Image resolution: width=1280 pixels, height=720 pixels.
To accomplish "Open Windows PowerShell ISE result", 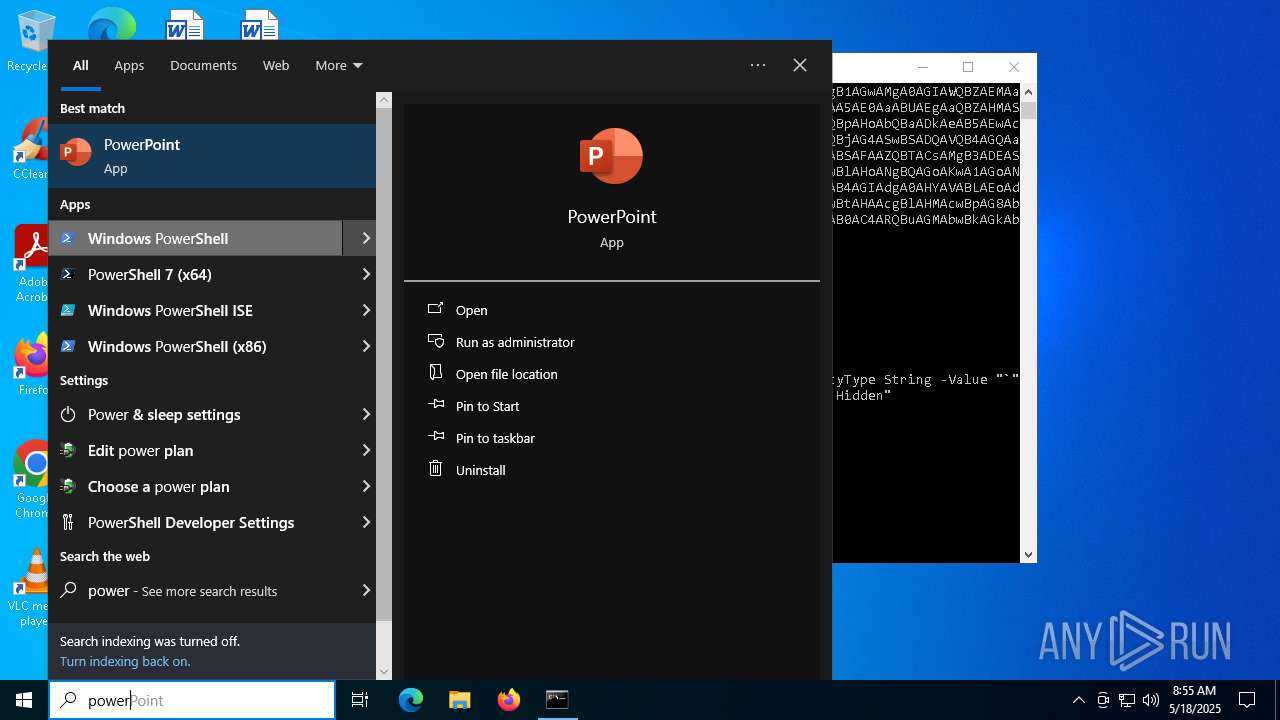I will click(x=195, y=310).
